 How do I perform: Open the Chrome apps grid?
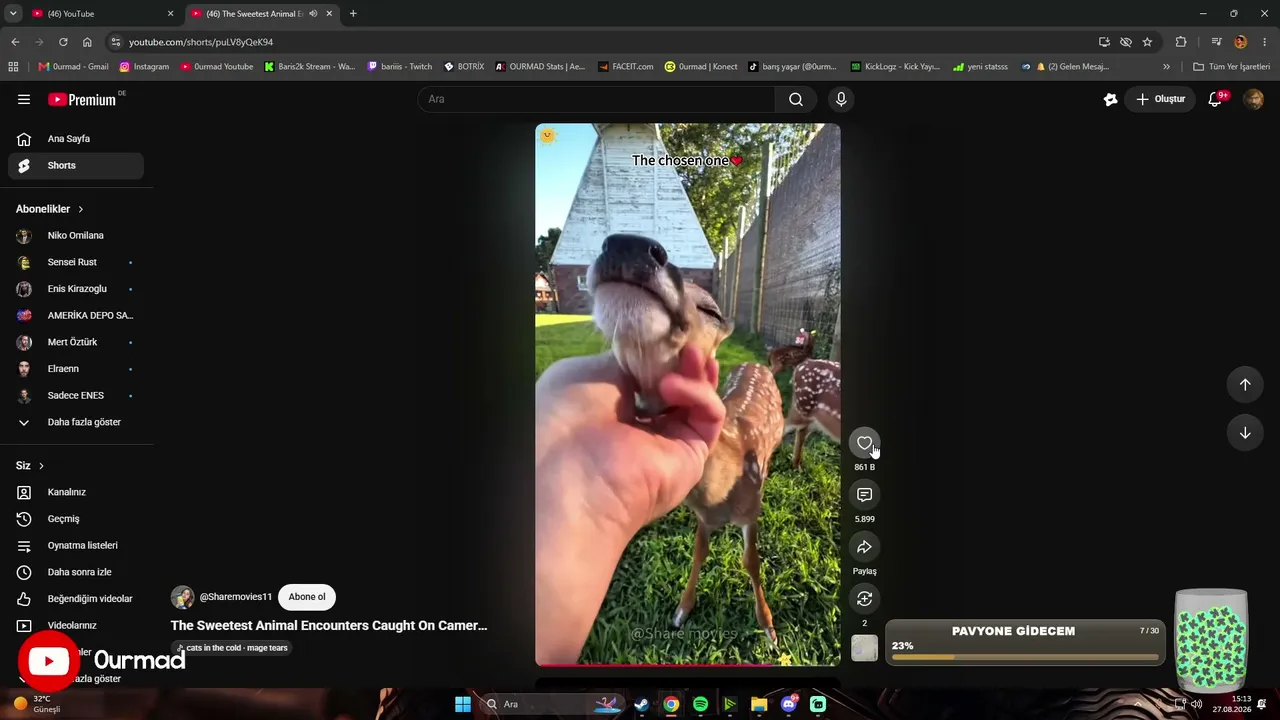(13, 67)
